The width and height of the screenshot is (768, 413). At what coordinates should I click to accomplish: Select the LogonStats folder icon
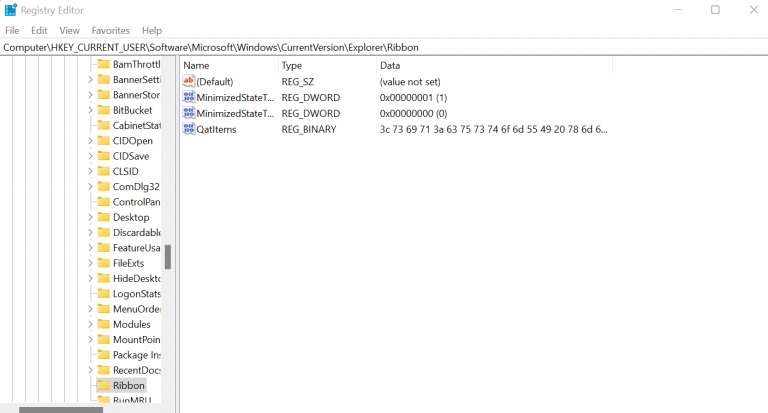103,293
